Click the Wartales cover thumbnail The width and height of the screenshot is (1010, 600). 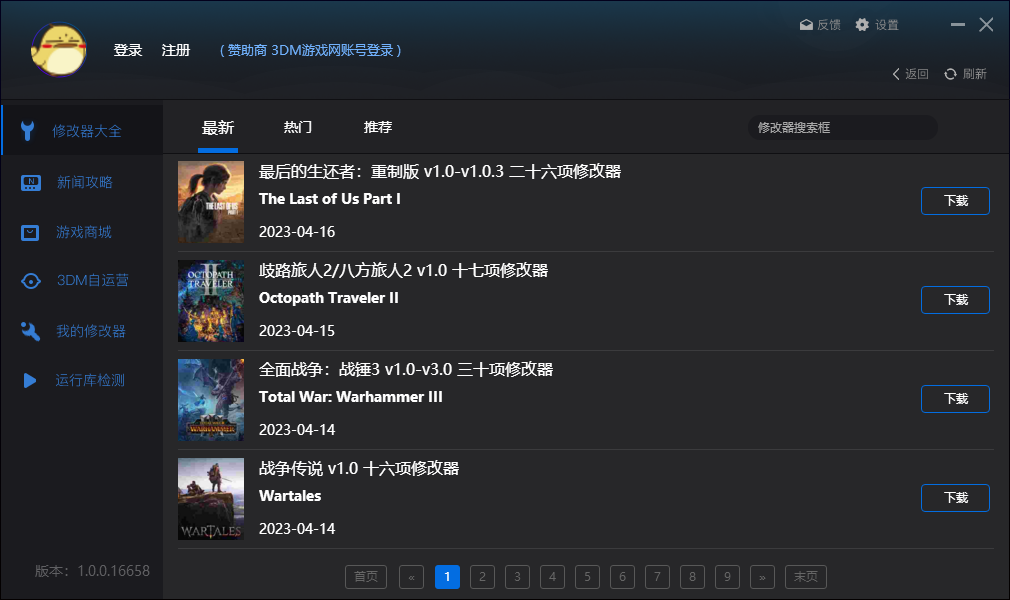(x=211, y=499)
